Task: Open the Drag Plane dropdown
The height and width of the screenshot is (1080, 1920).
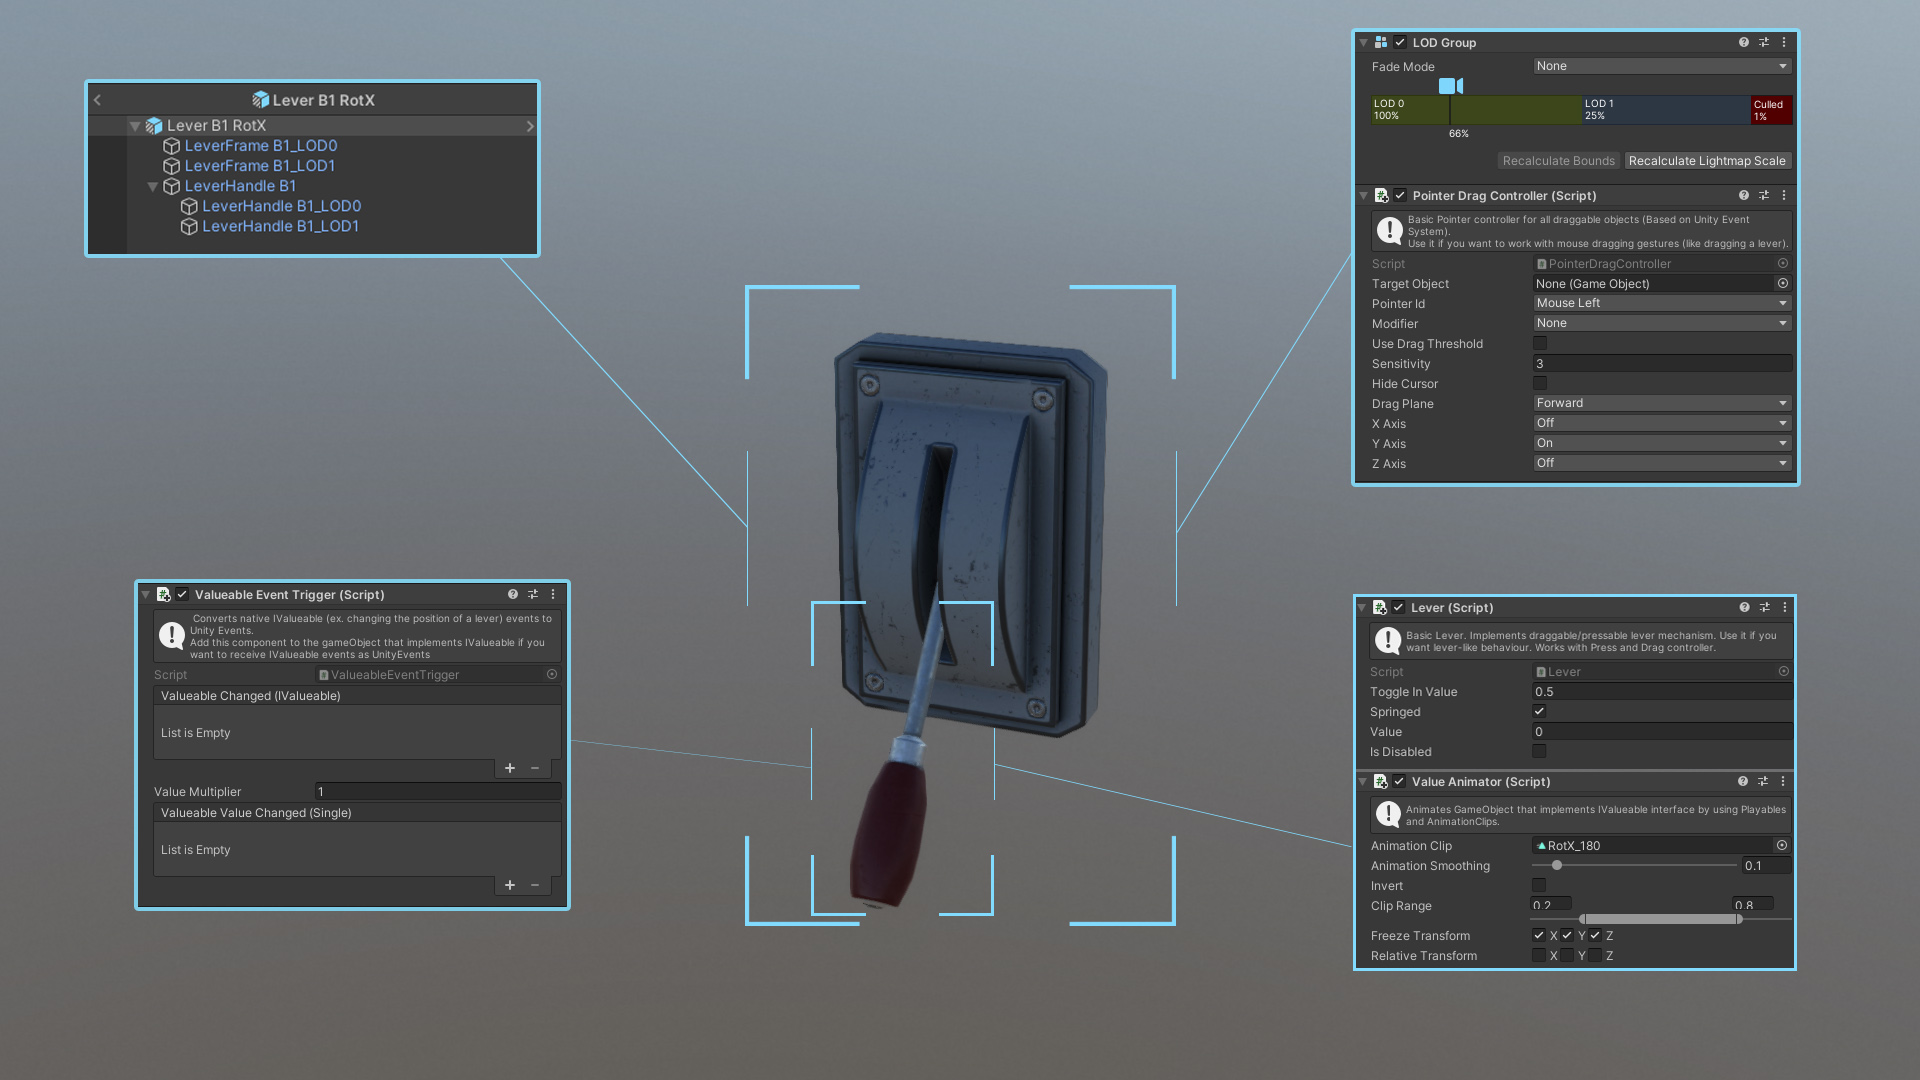Action: [1662, 404]
